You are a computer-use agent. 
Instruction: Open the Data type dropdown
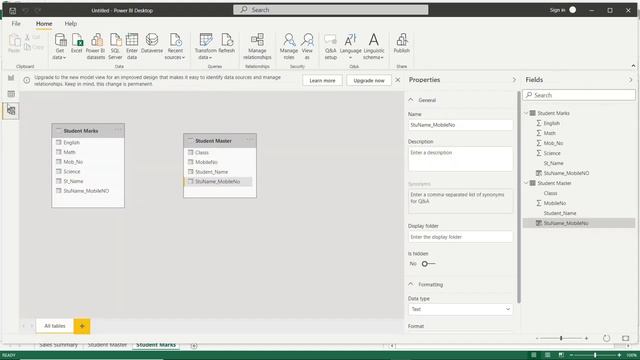(460, 309)
